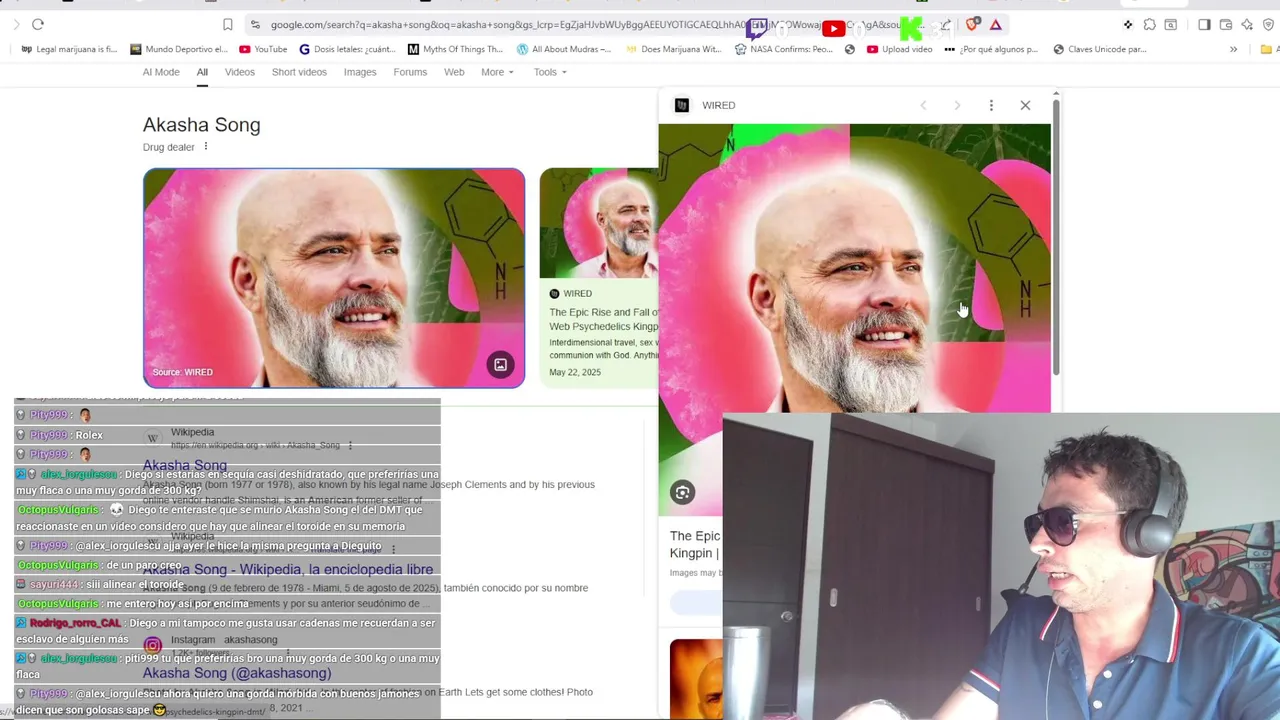1280x720 pixels.
Task: Open 'All About Mudras' WordPress bookmark
Action: pos(564,49)
